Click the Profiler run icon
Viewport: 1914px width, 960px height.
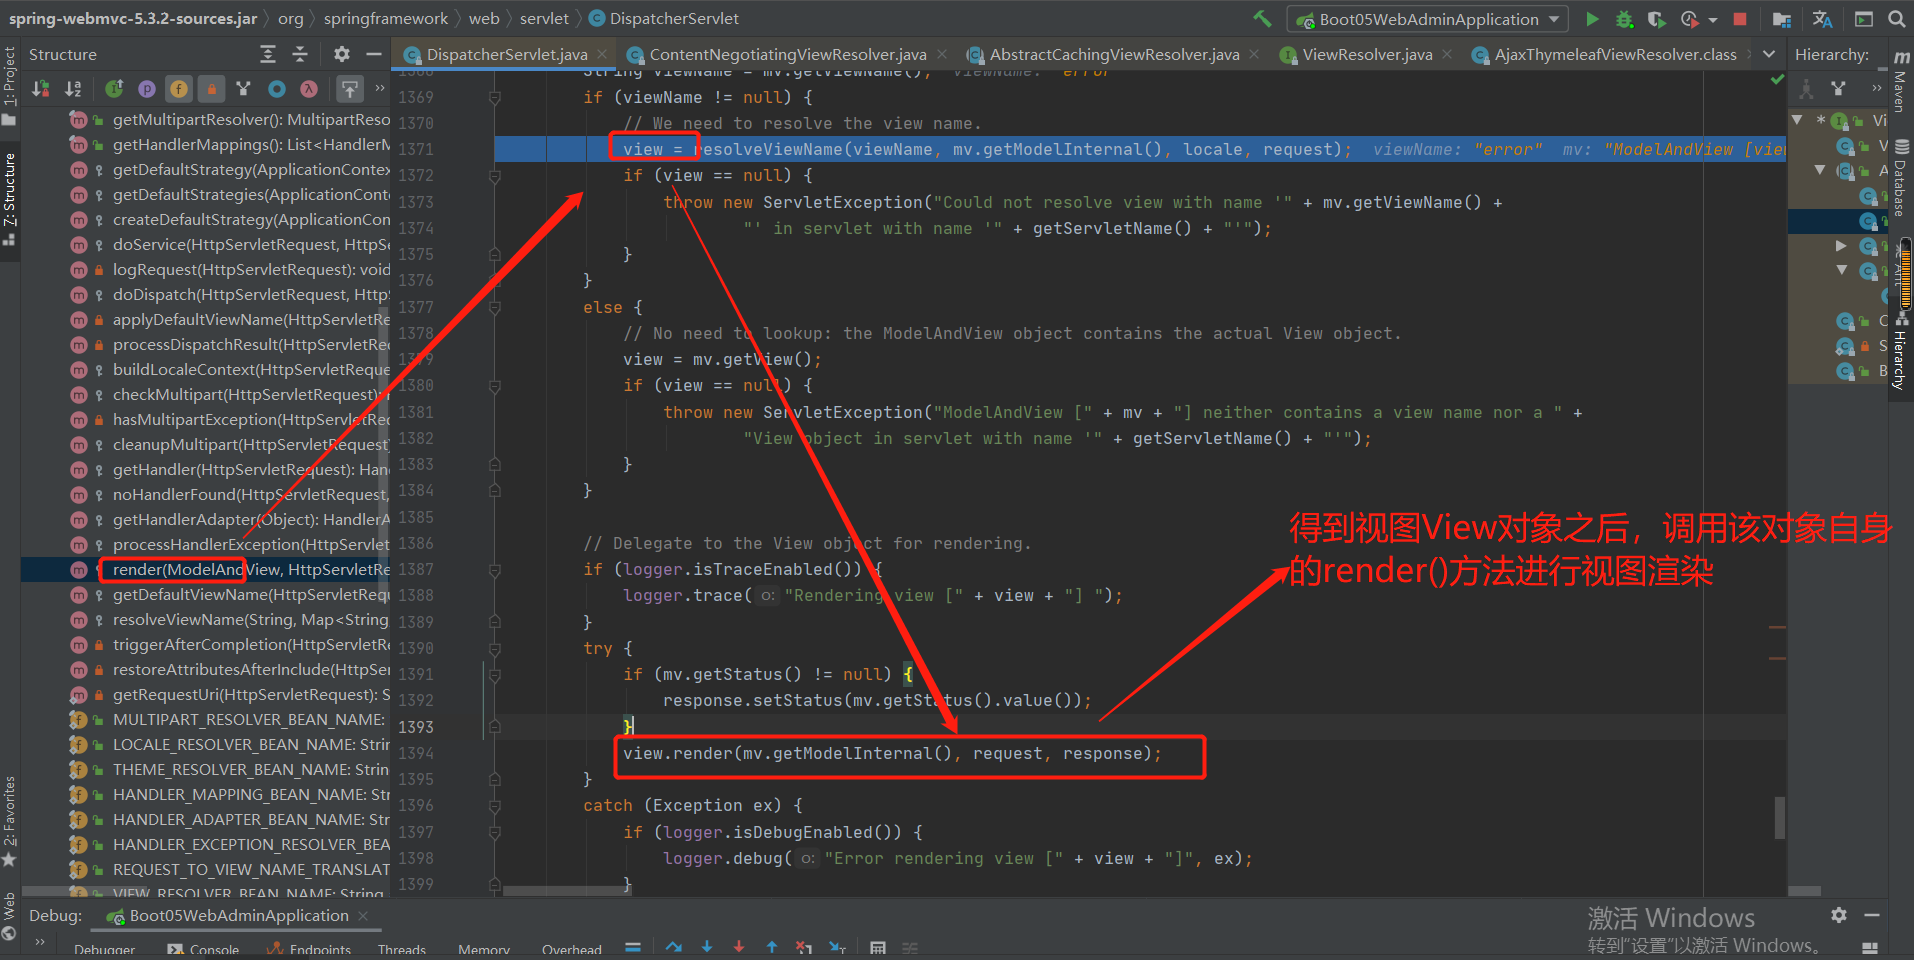coord(1689,19)
